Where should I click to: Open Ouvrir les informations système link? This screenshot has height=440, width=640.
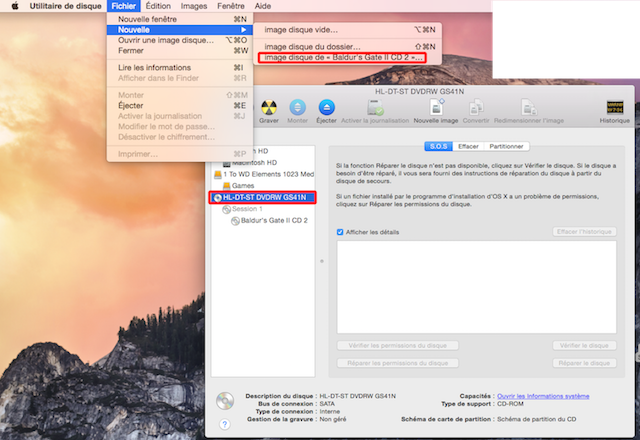[x=543, y=396]
